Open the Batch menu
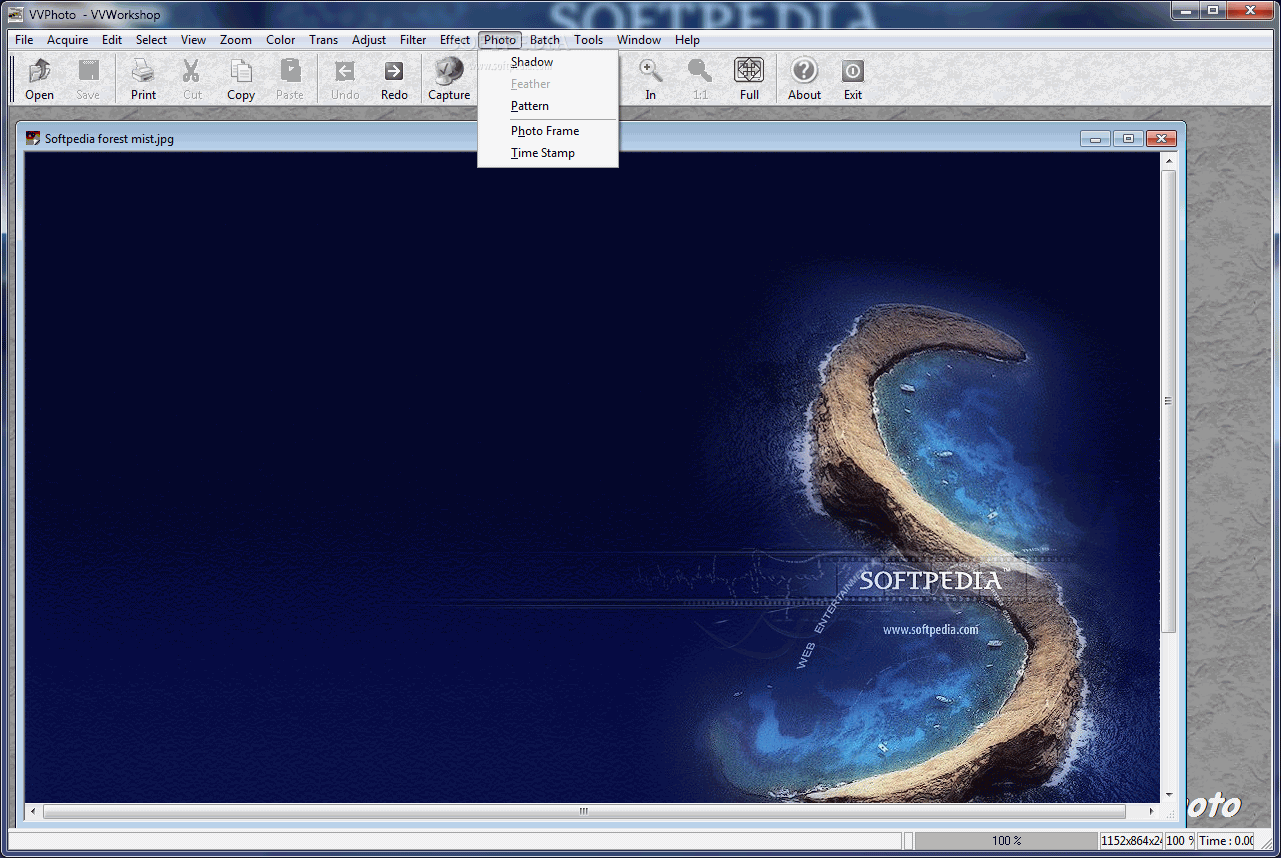Screen dimensions: 1281x858 545,40
